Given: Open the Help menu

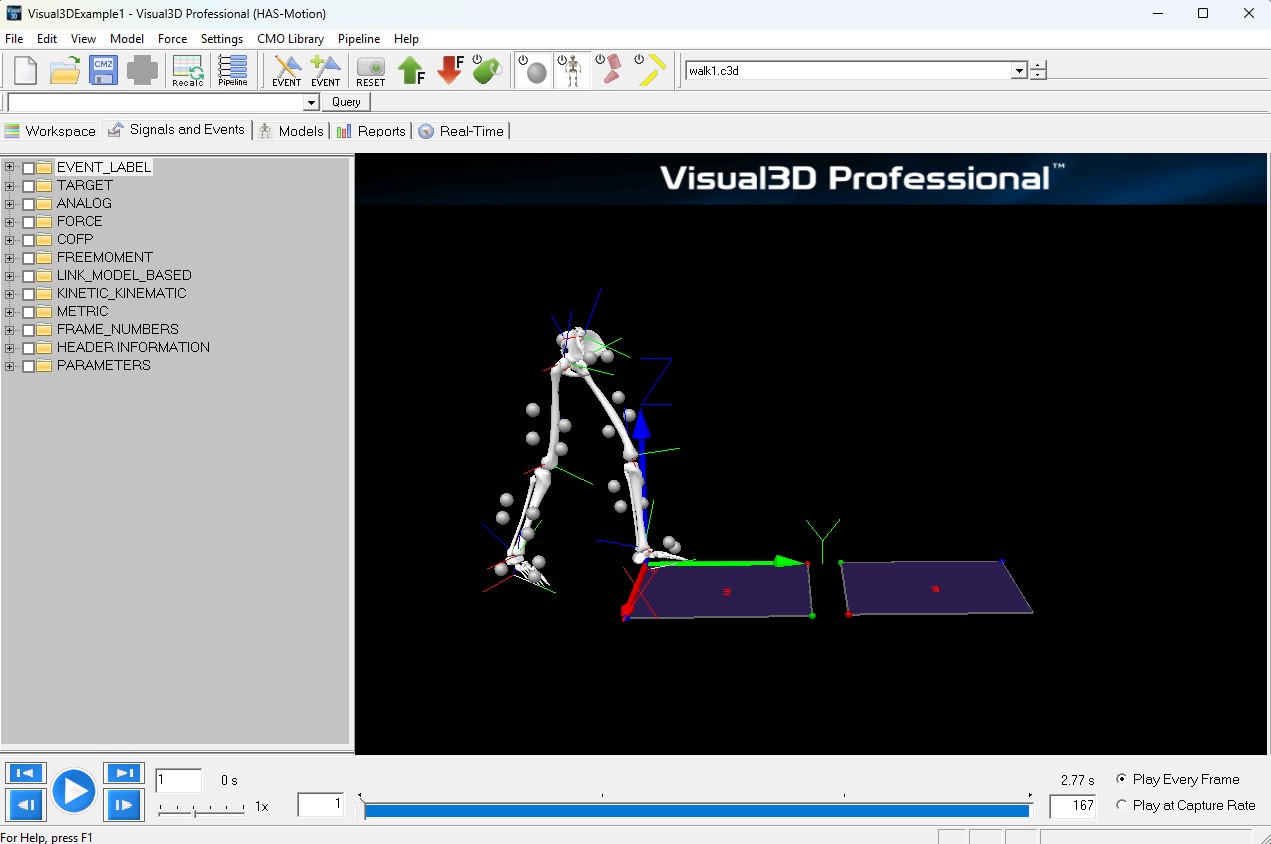Looking at the screenshot, I should 406,39.
